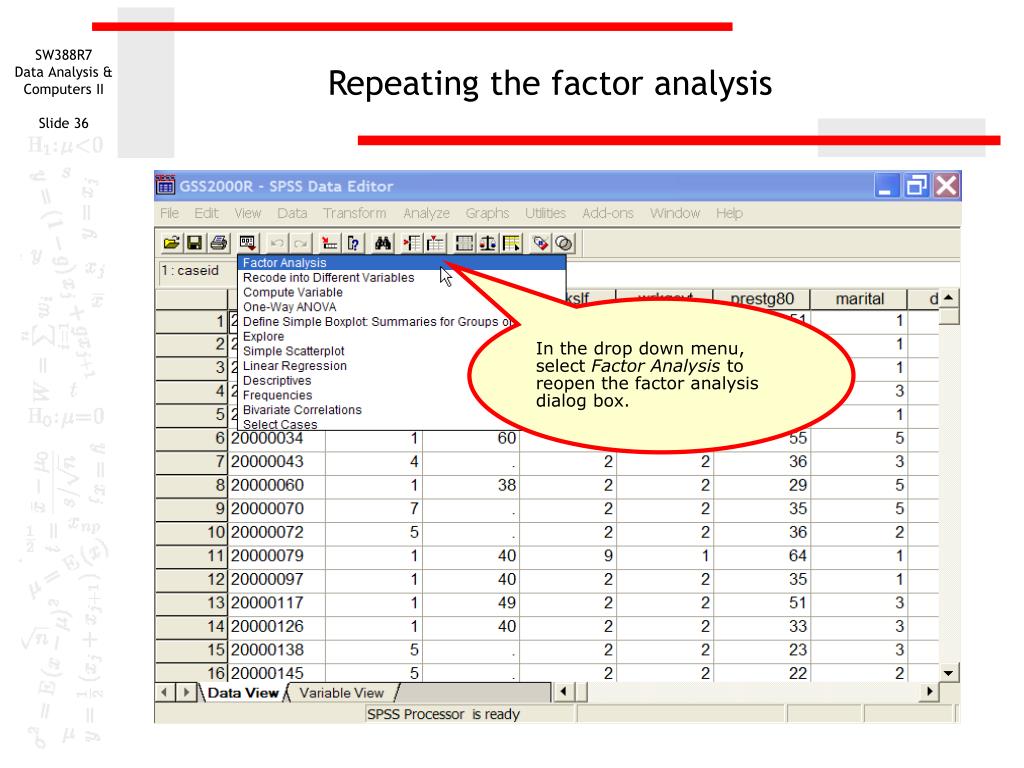Click the vertical scrollbar up arrow

[x=949, y=298]
